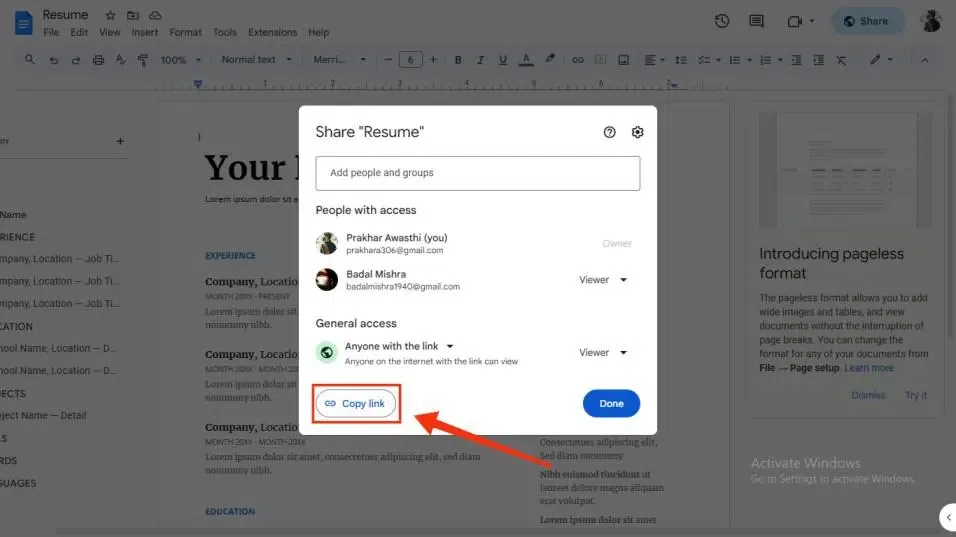Screen dimensions: 956x537
Task: Open the side panel arrow
Action: click(x=948, y=517)
